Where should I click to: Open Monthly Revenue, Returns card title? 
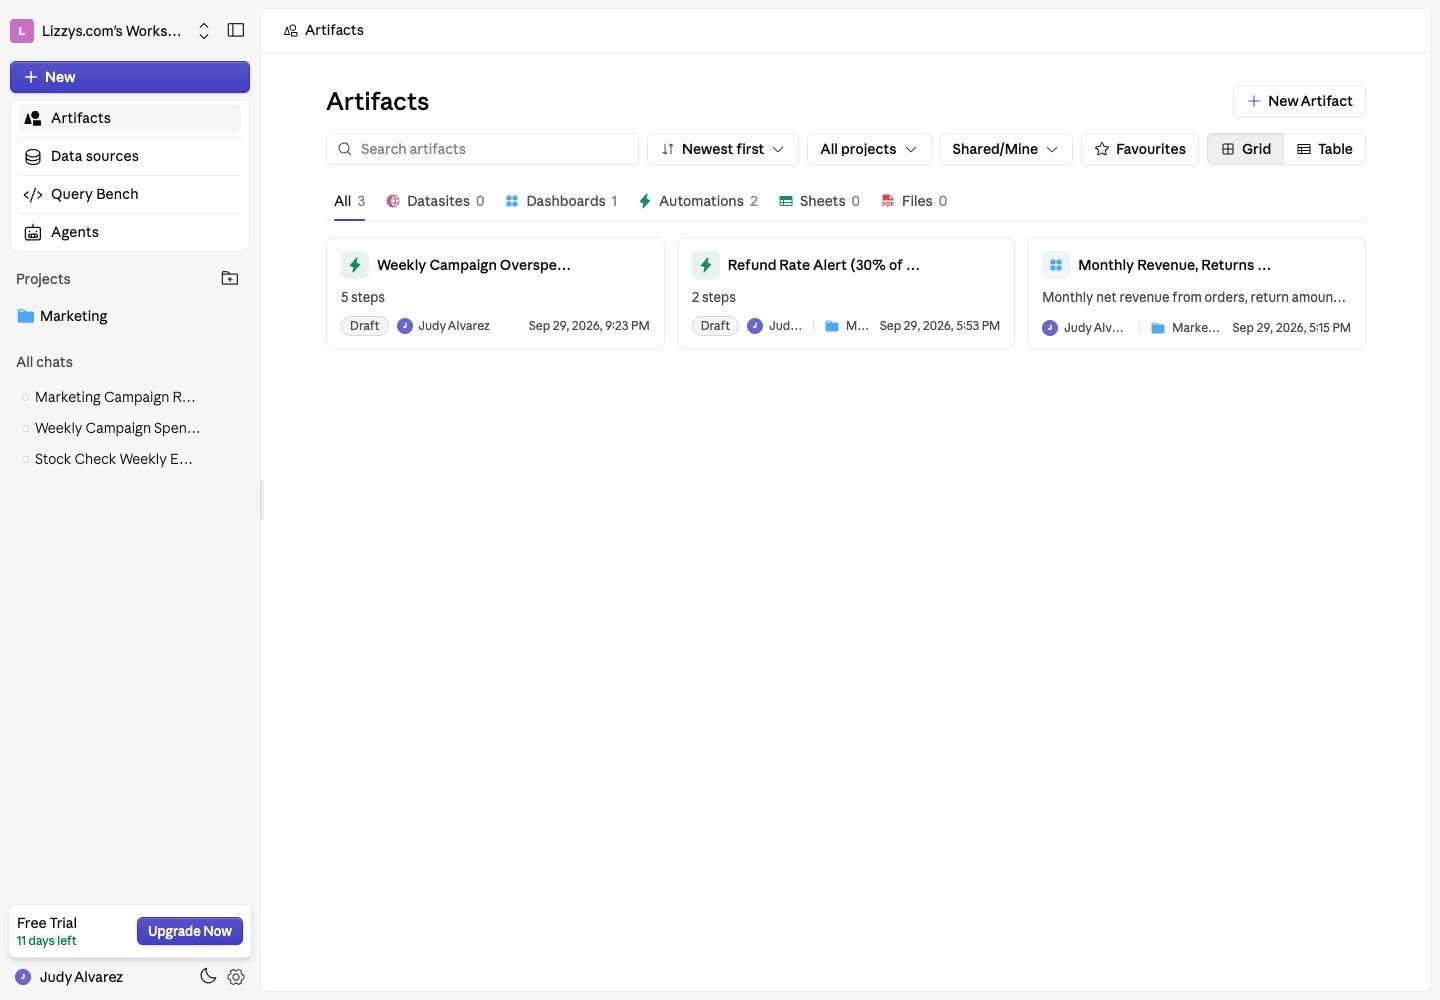coord(1175,265)
